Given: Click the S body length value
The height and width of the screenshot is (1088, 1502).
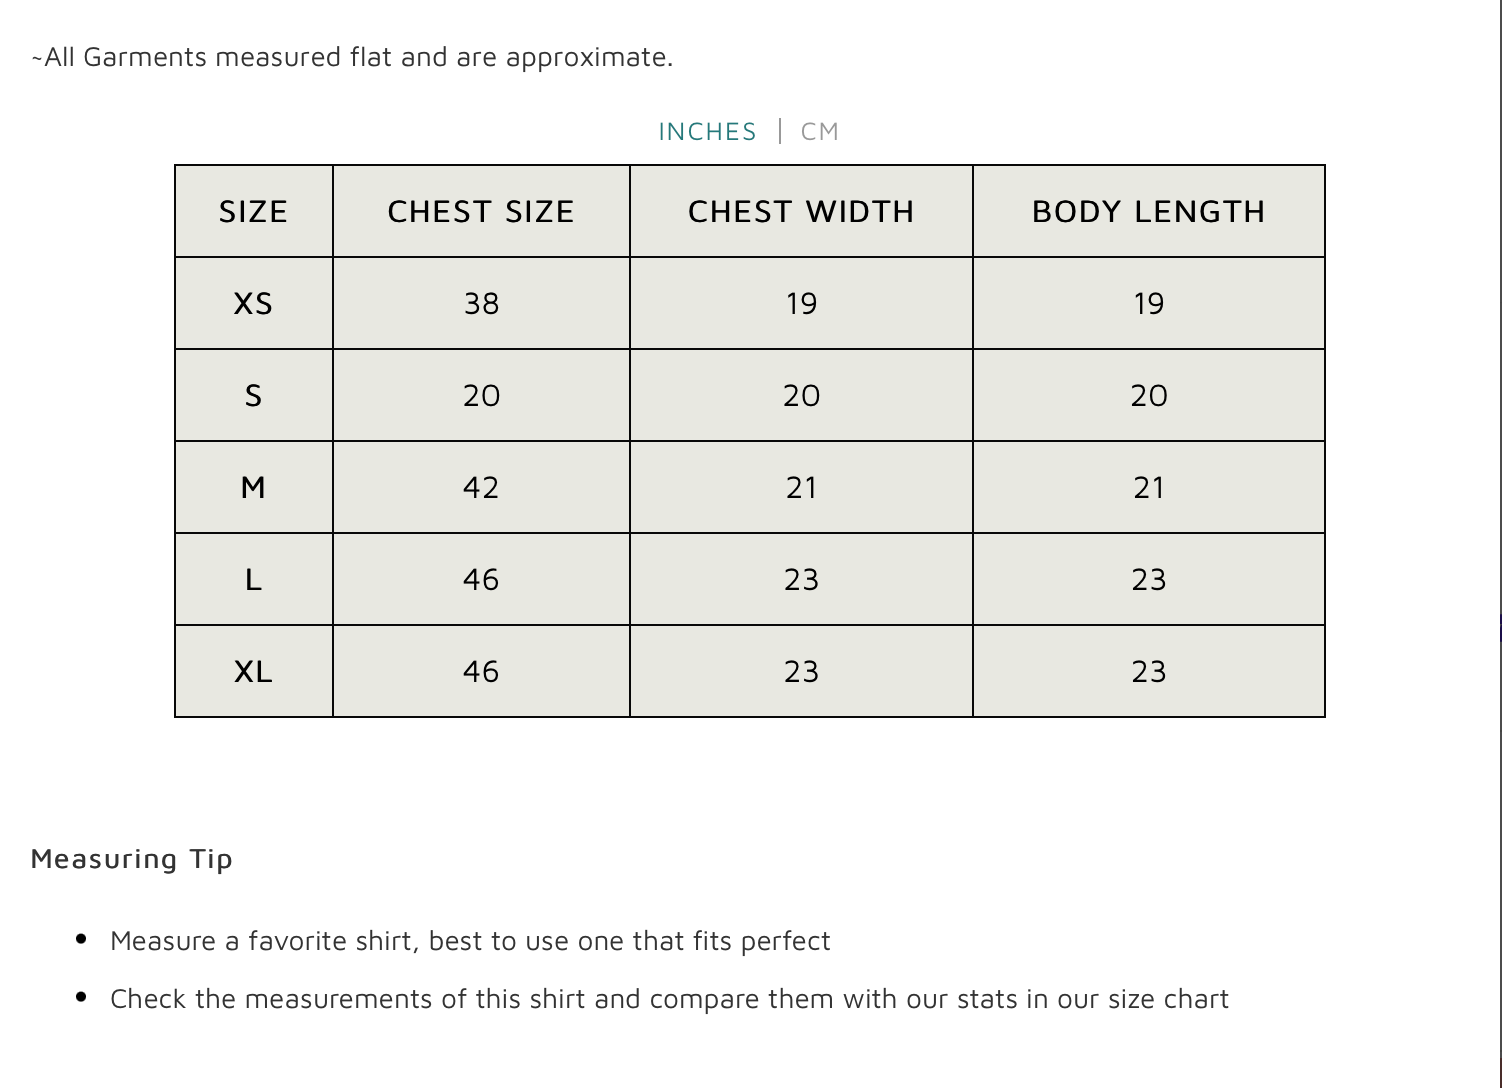Looking at the screenshot, I should (x=1148, y=396).
